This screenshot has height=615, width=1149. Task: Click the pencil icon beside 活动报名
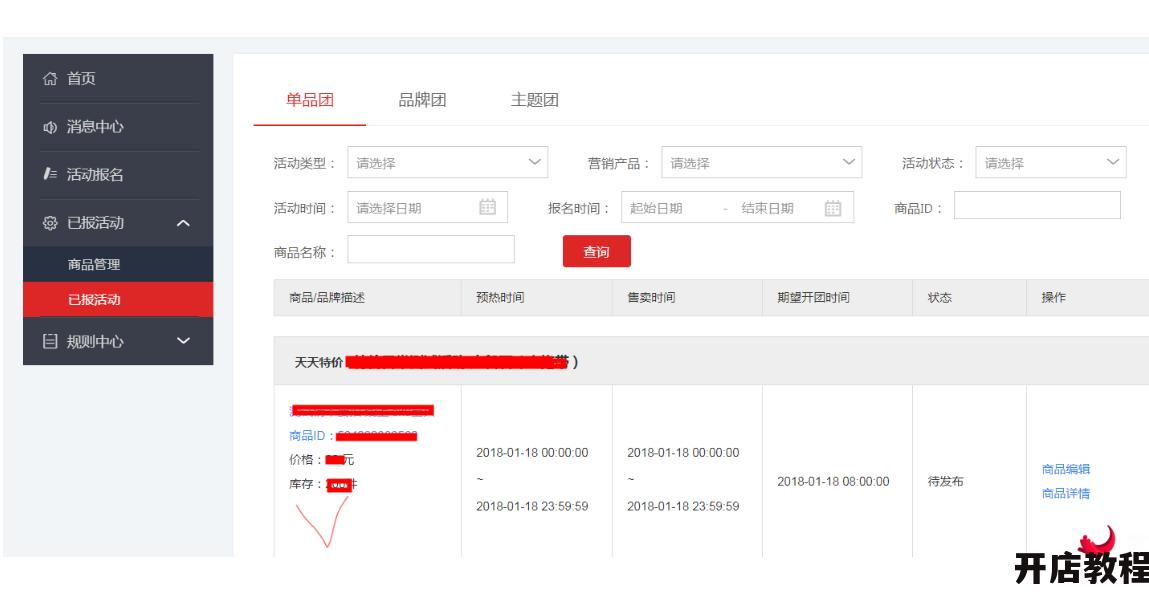(50, 174)
